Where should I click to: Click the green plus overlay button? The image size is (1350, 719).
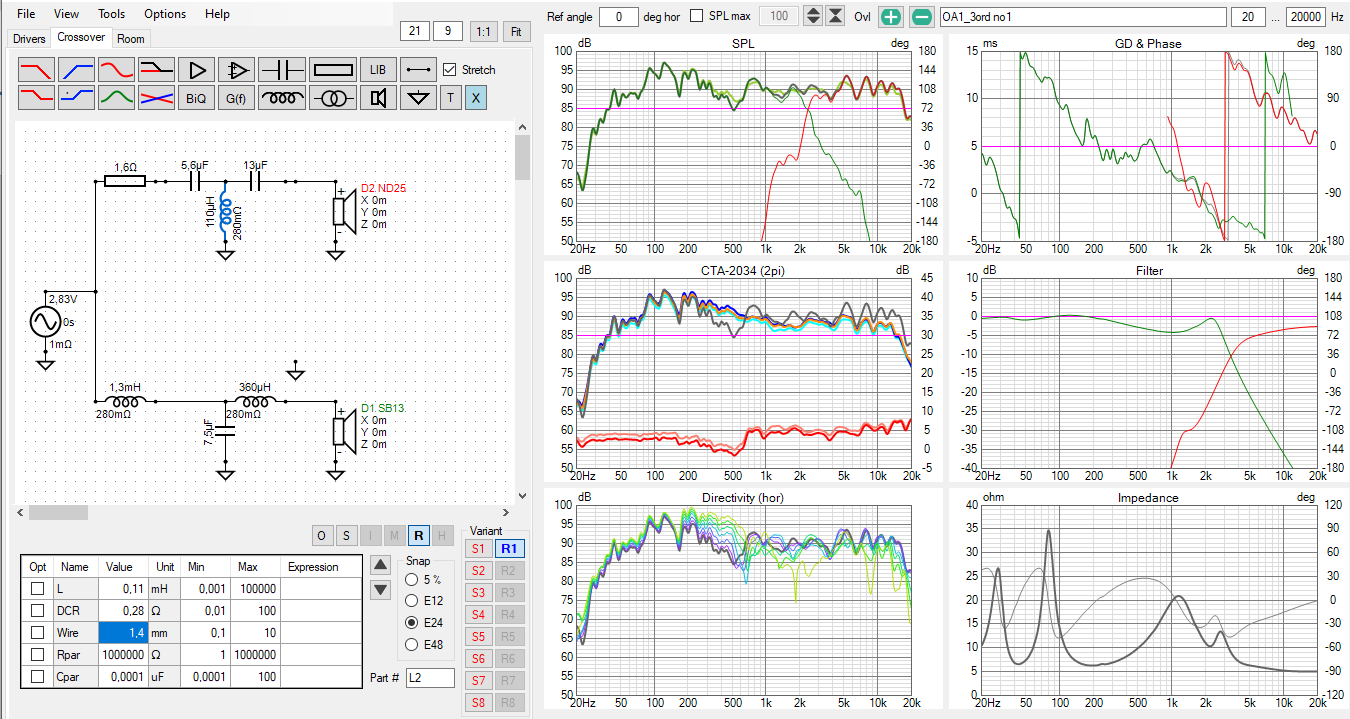pos(892,17)
